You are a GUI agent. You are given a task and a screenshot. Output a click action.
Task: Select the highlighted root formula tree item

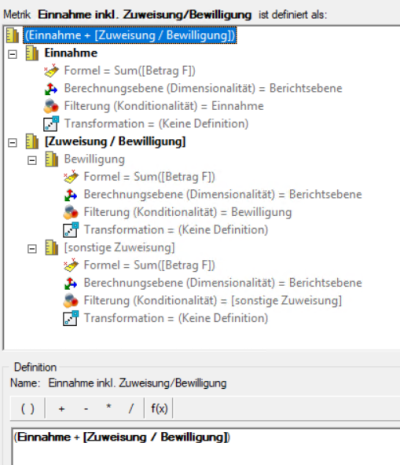(130, 35)
